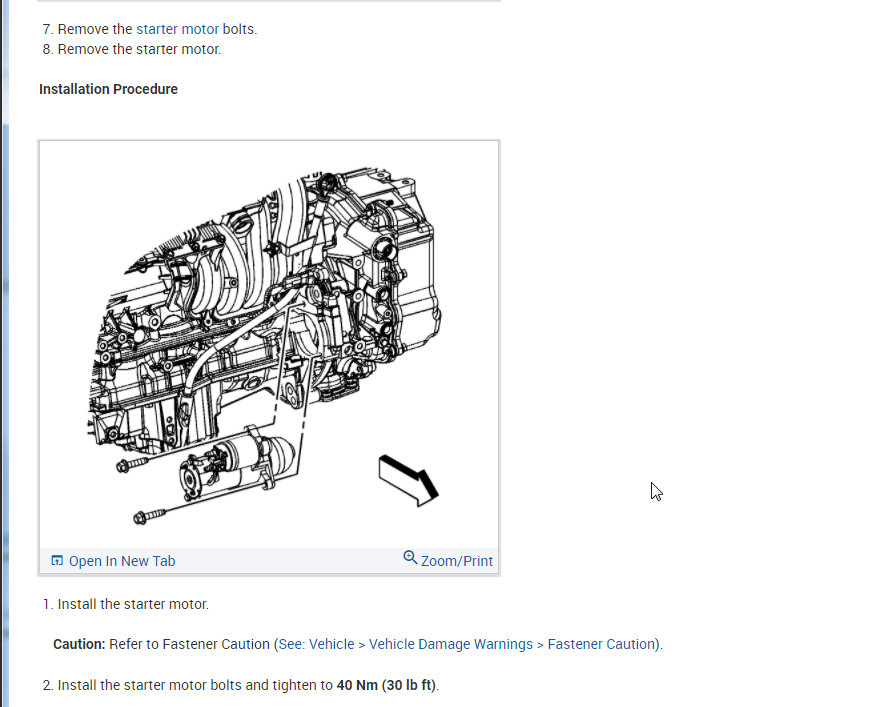This screenshot has height=707, width=880.
Task: Click the Open In New Tab link
Action: [x=122, y=561]
